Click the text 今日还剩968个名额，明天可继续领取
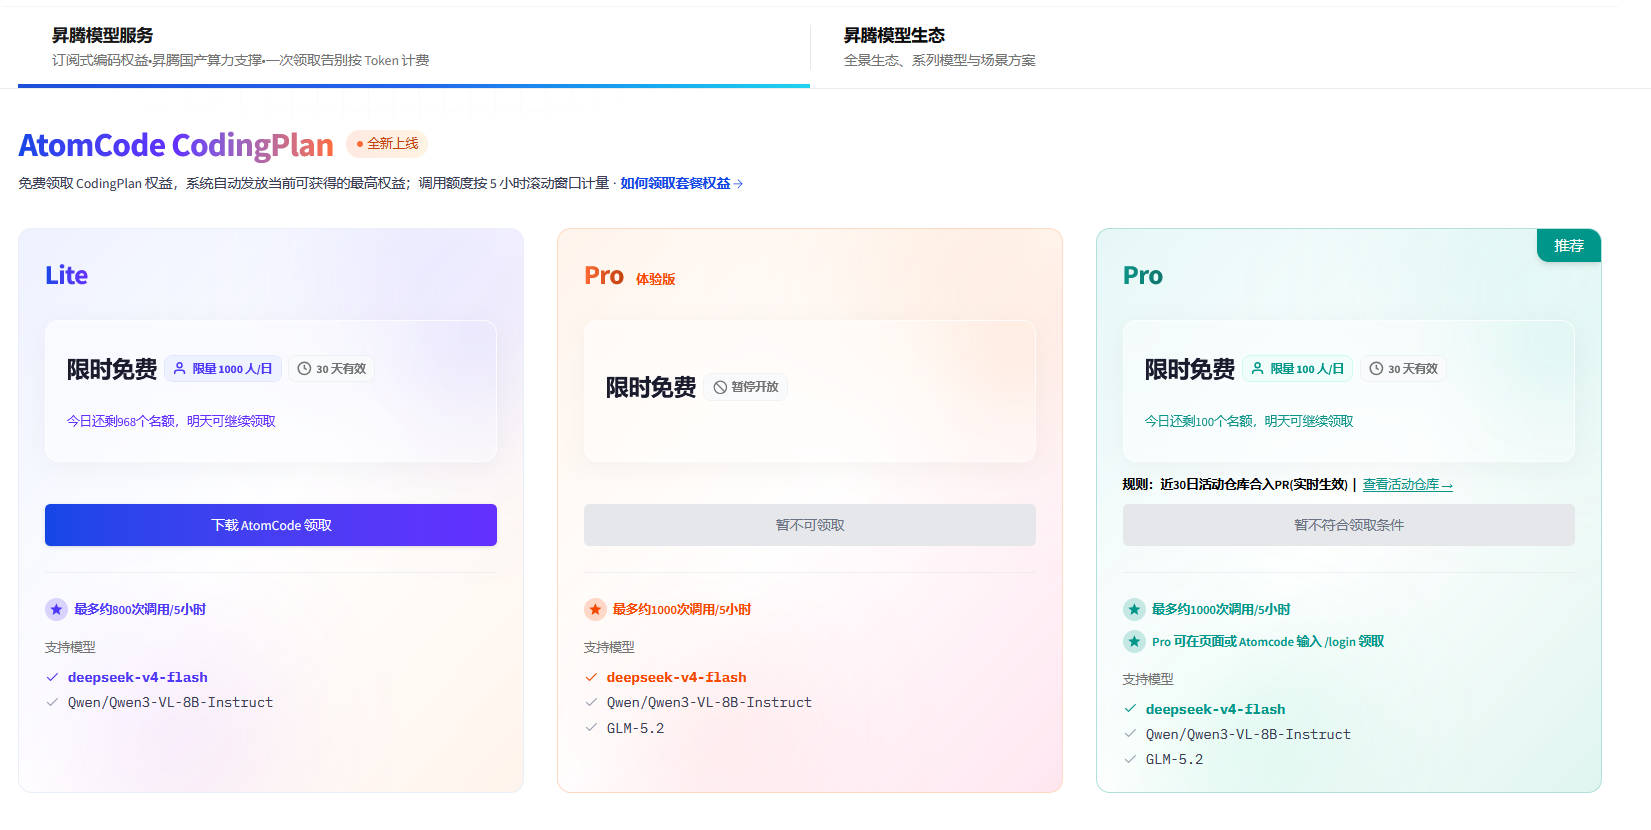The height and width of the screenshot is (830, 1651). [x=171, y=421]
